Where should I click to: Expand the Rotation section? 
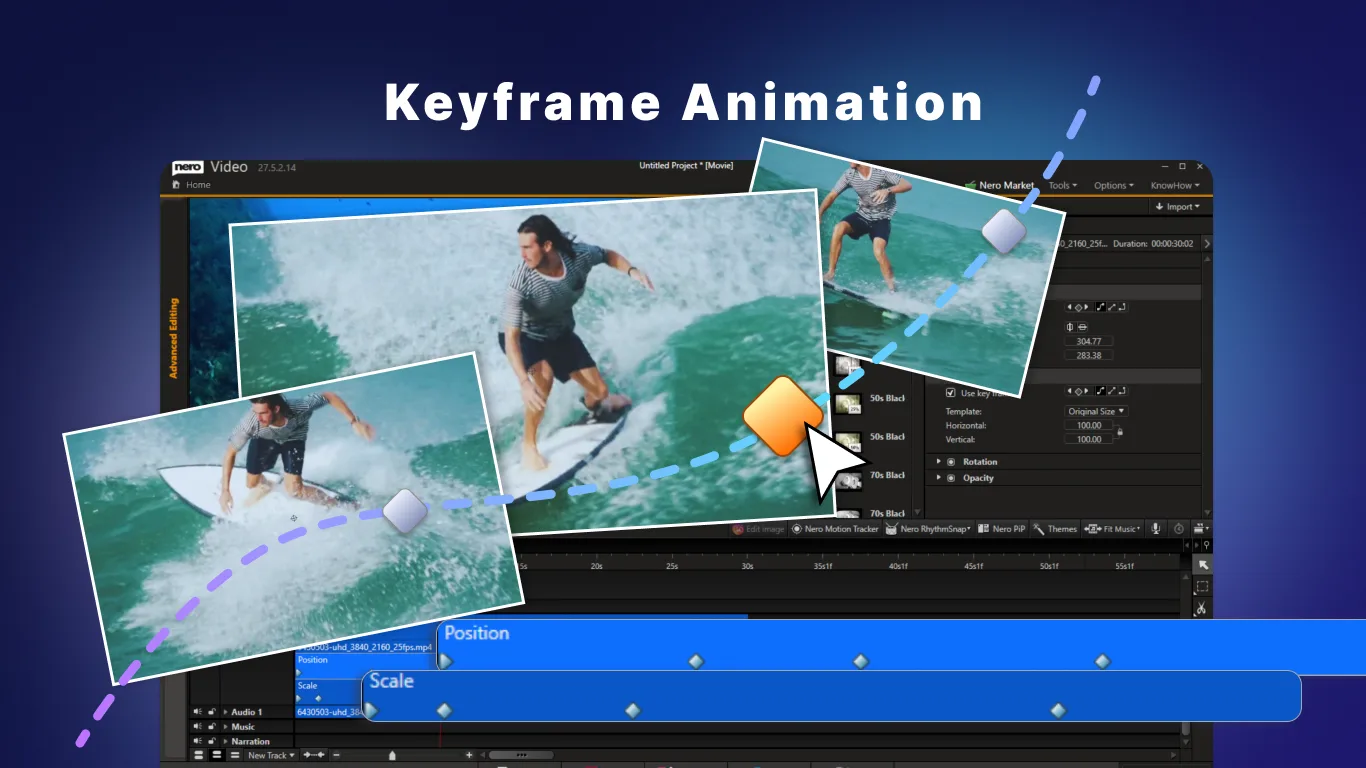938,462
